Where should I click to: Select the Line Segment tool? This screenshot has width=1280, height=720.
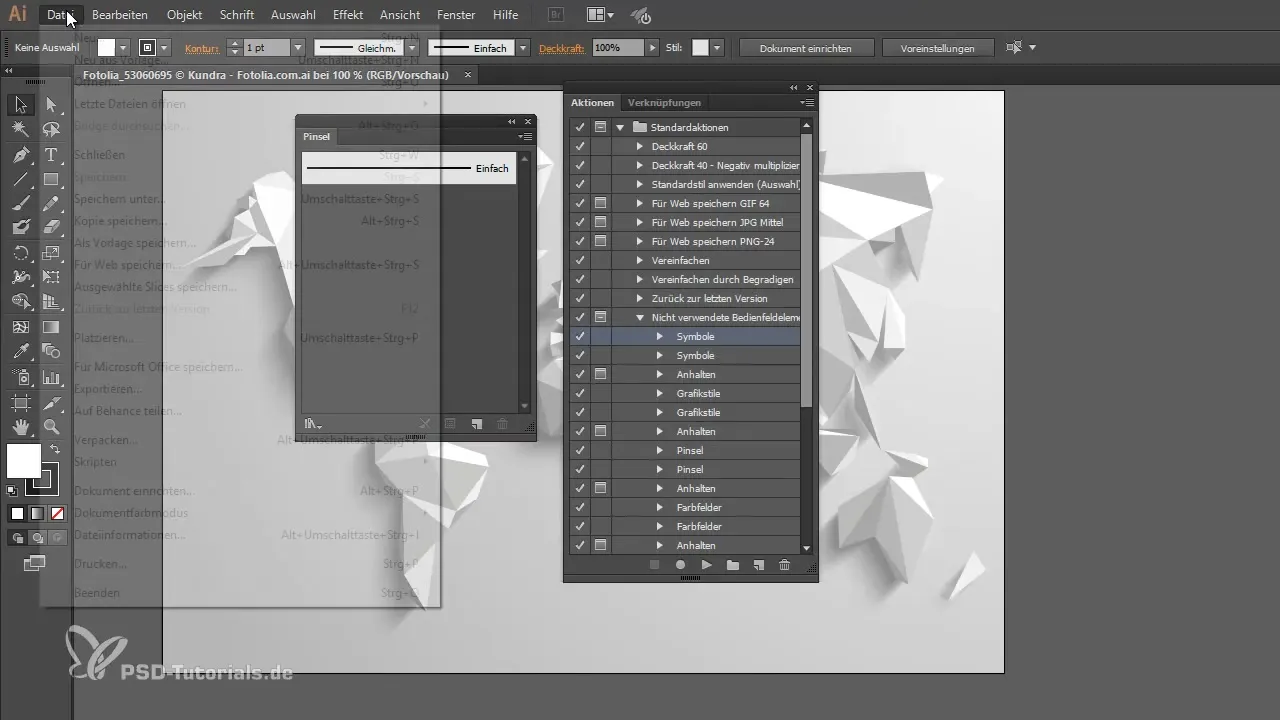click(21, 179)
